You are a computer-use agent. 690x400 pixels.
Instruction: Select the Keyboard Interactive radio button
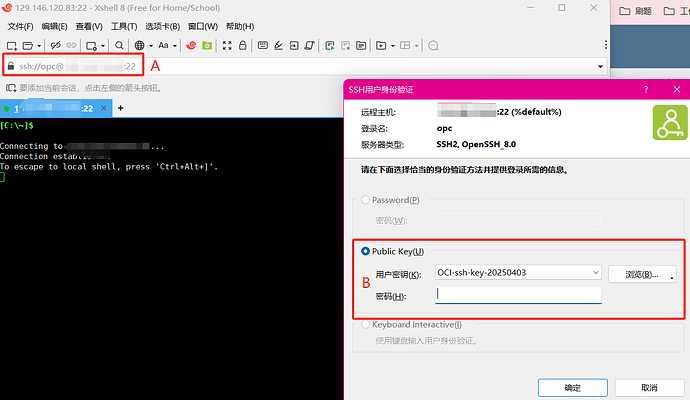(x=366, y=325)
